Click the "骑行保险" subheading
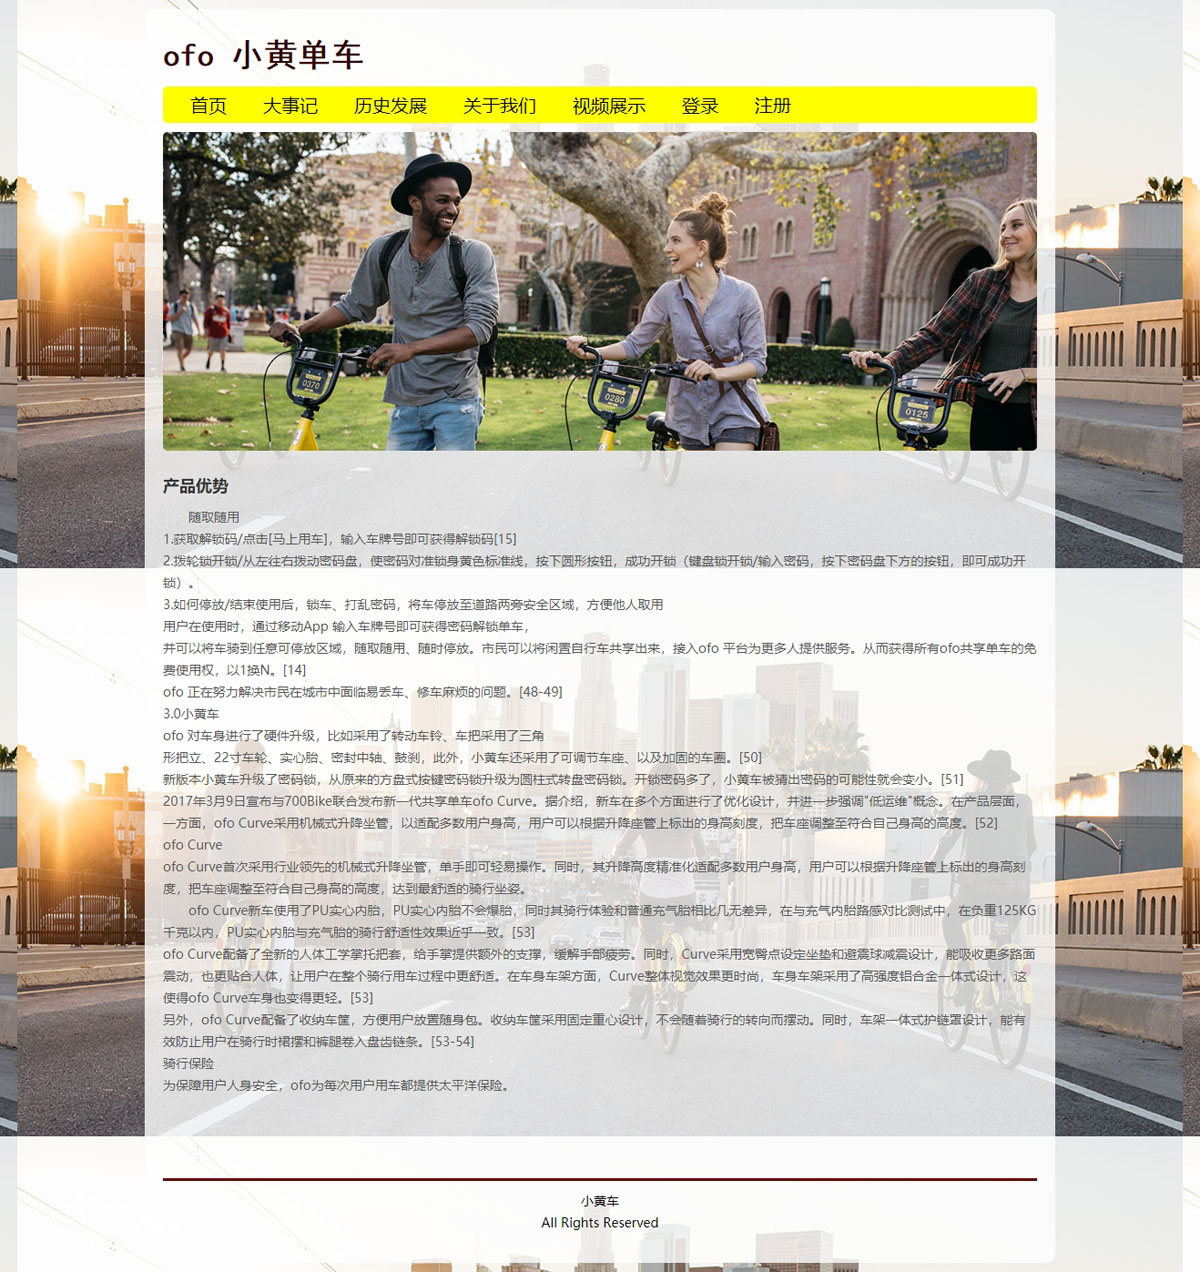This screenshot has height=1272, width=1200. [x=189, y=1064]
